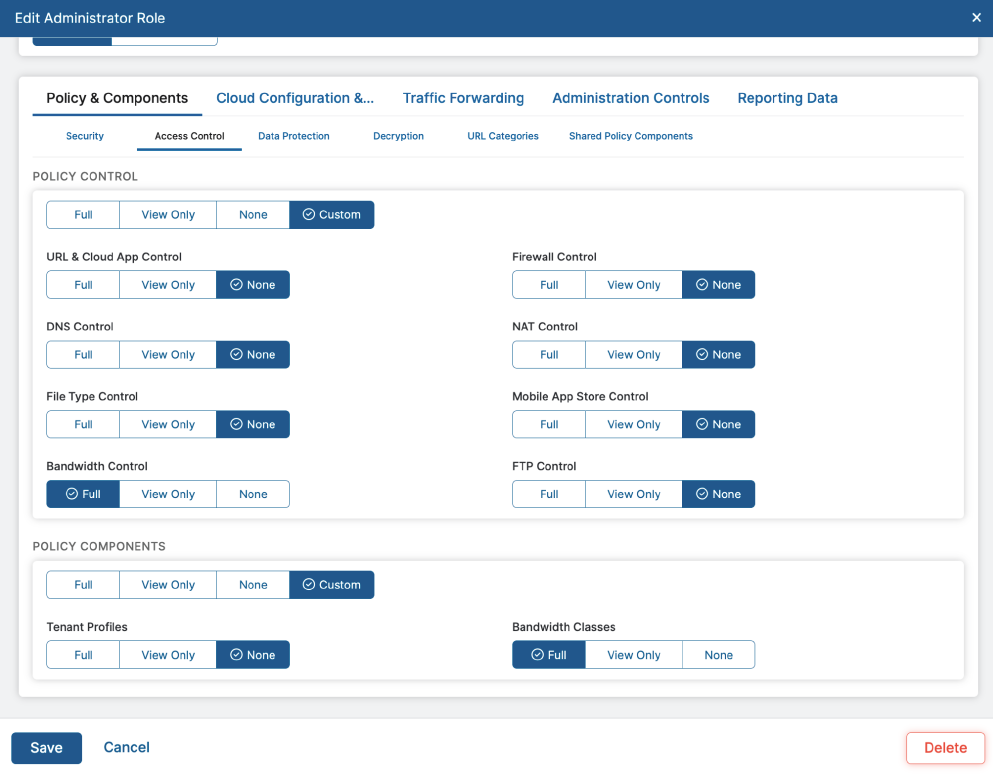Choose View Only for File Type Control
Image resolution: width=993 pixels, height=774 pixels.
(168, 425)
